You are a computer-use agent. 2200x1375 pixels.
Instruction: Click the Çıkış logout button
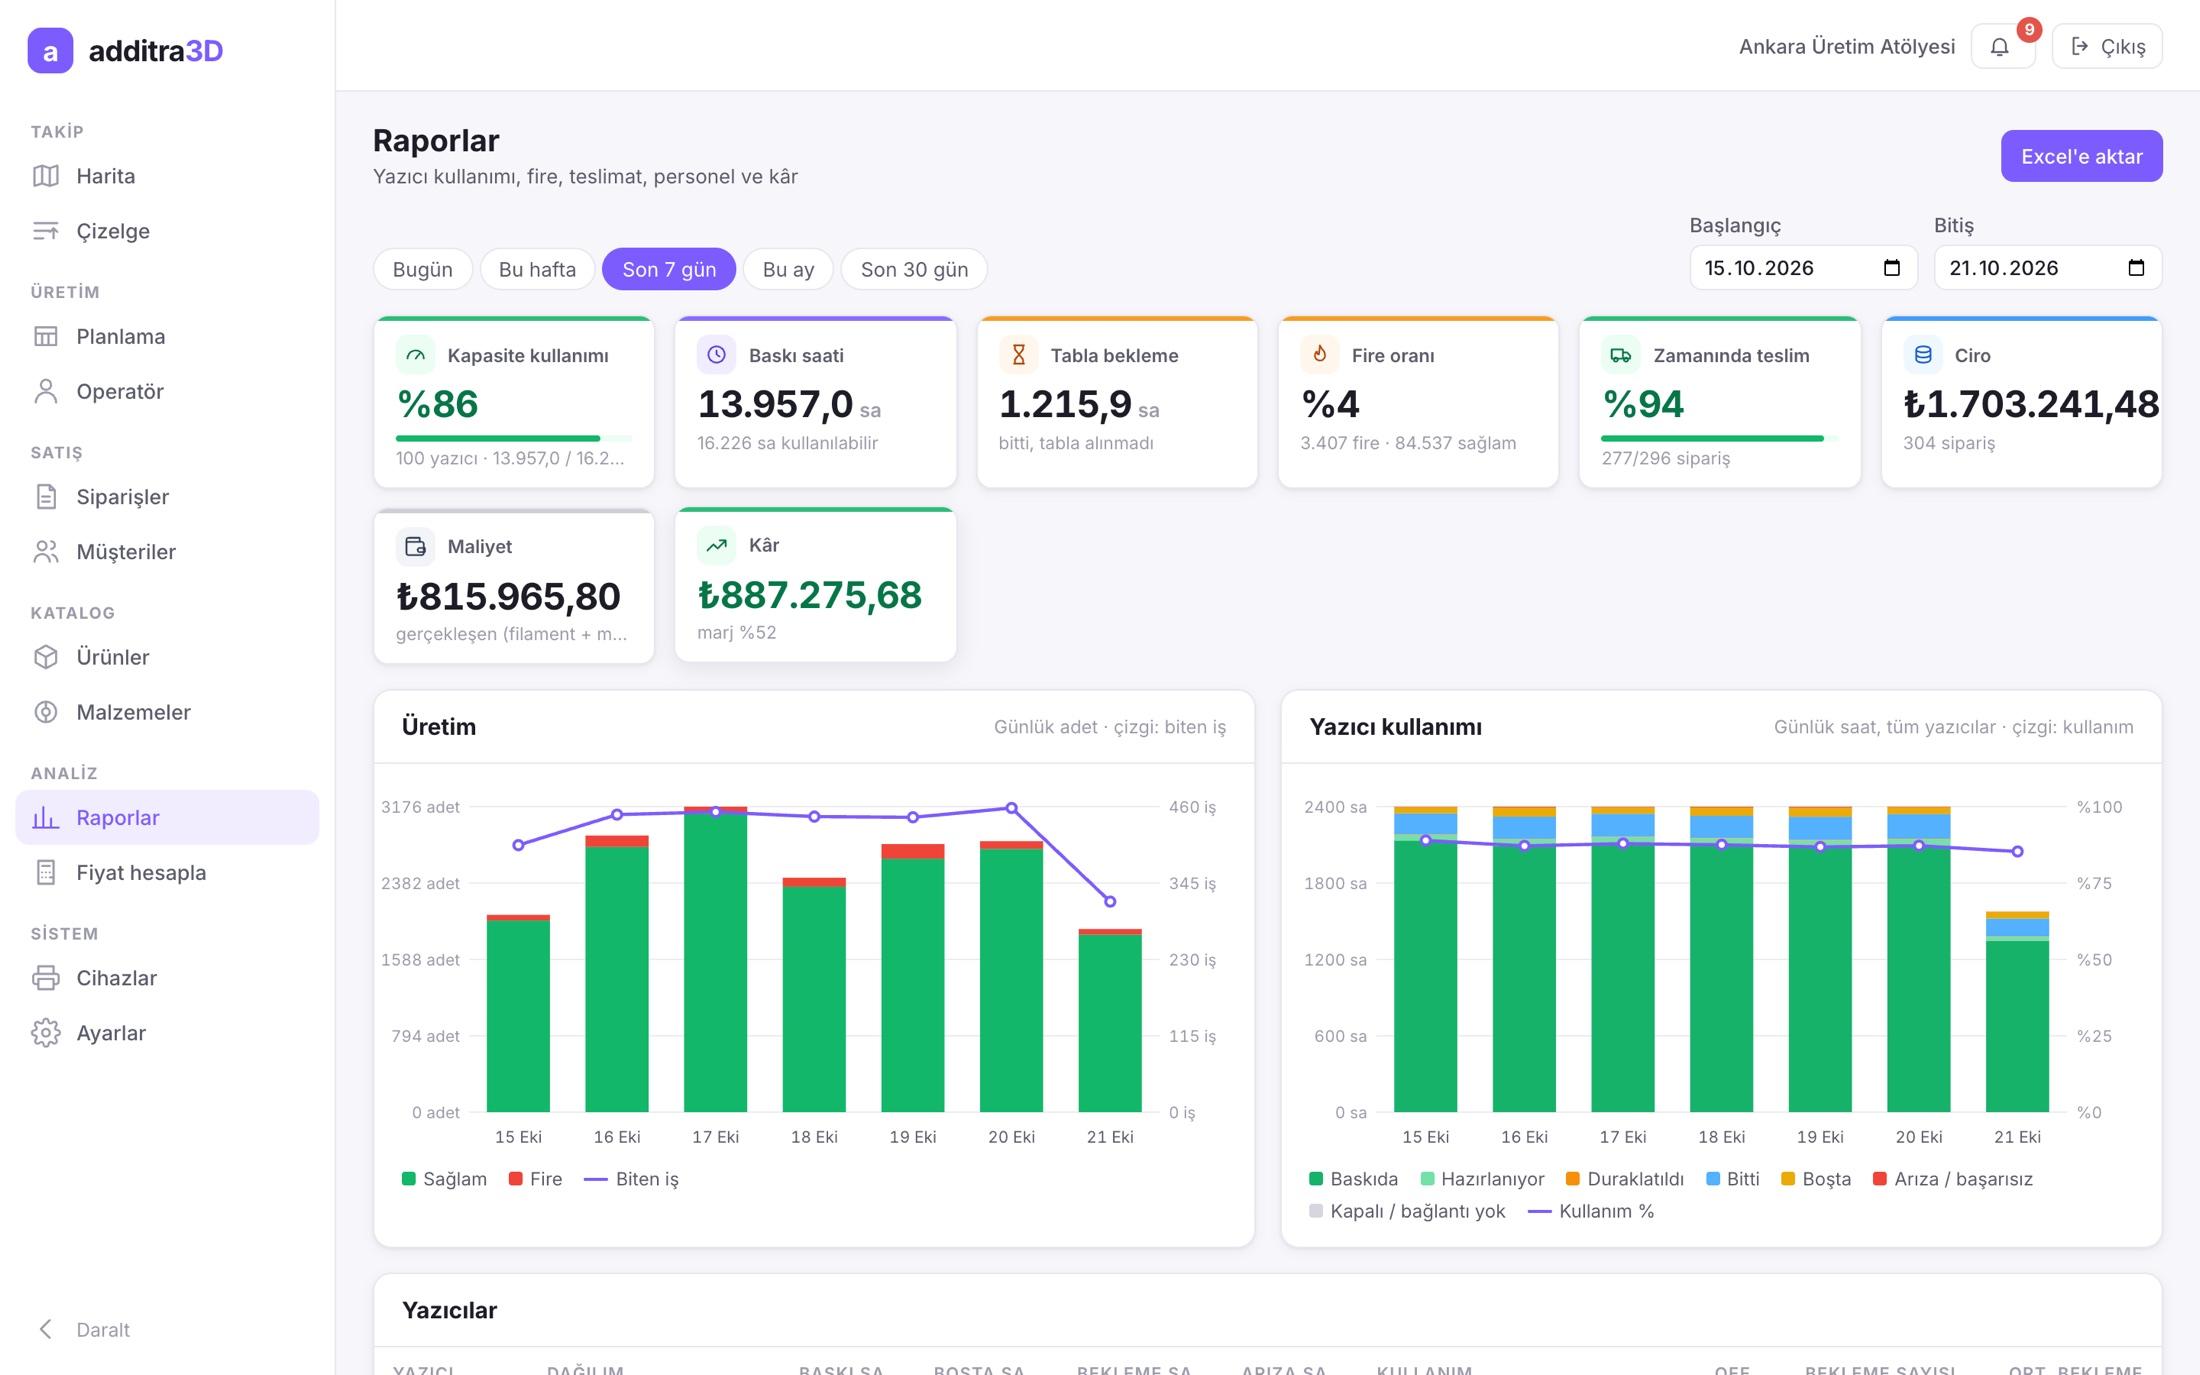coord(2107,47)
